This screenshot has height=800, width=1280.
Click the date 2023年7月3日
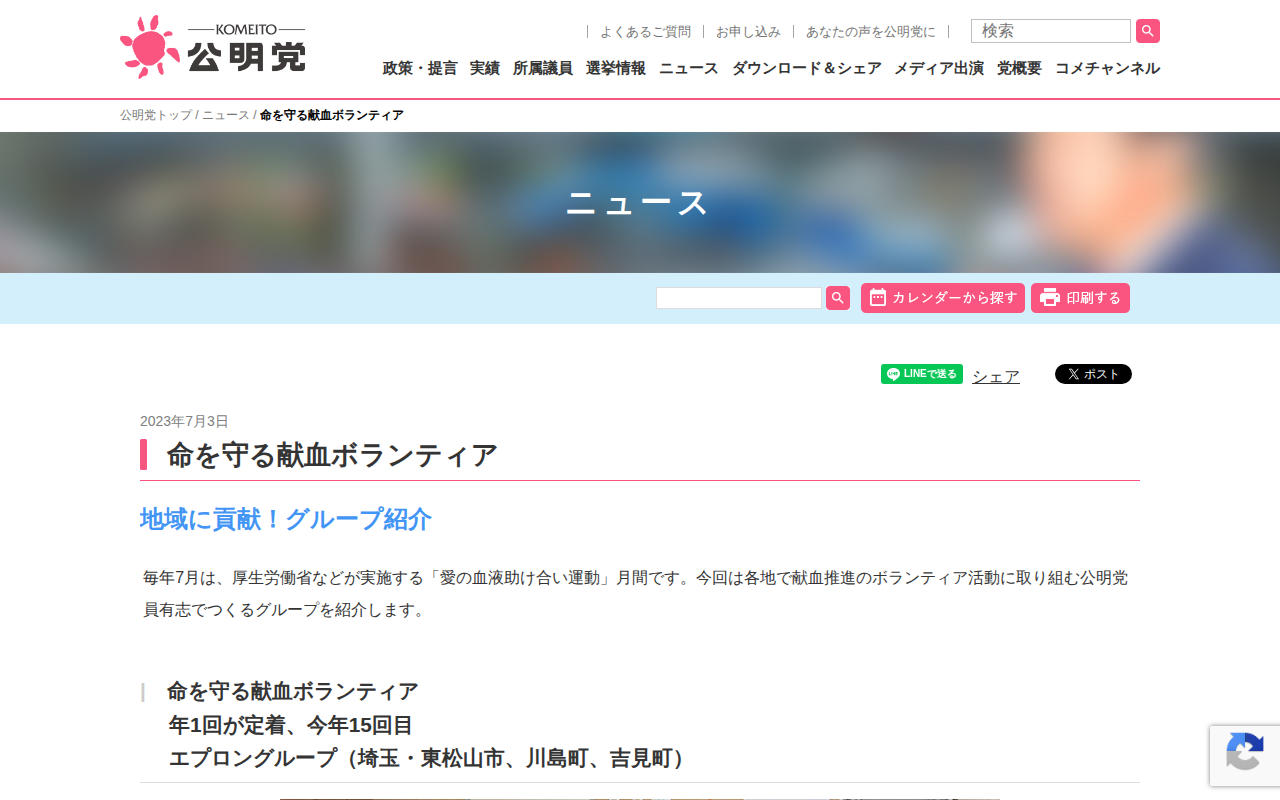click(x=184, y=421)
